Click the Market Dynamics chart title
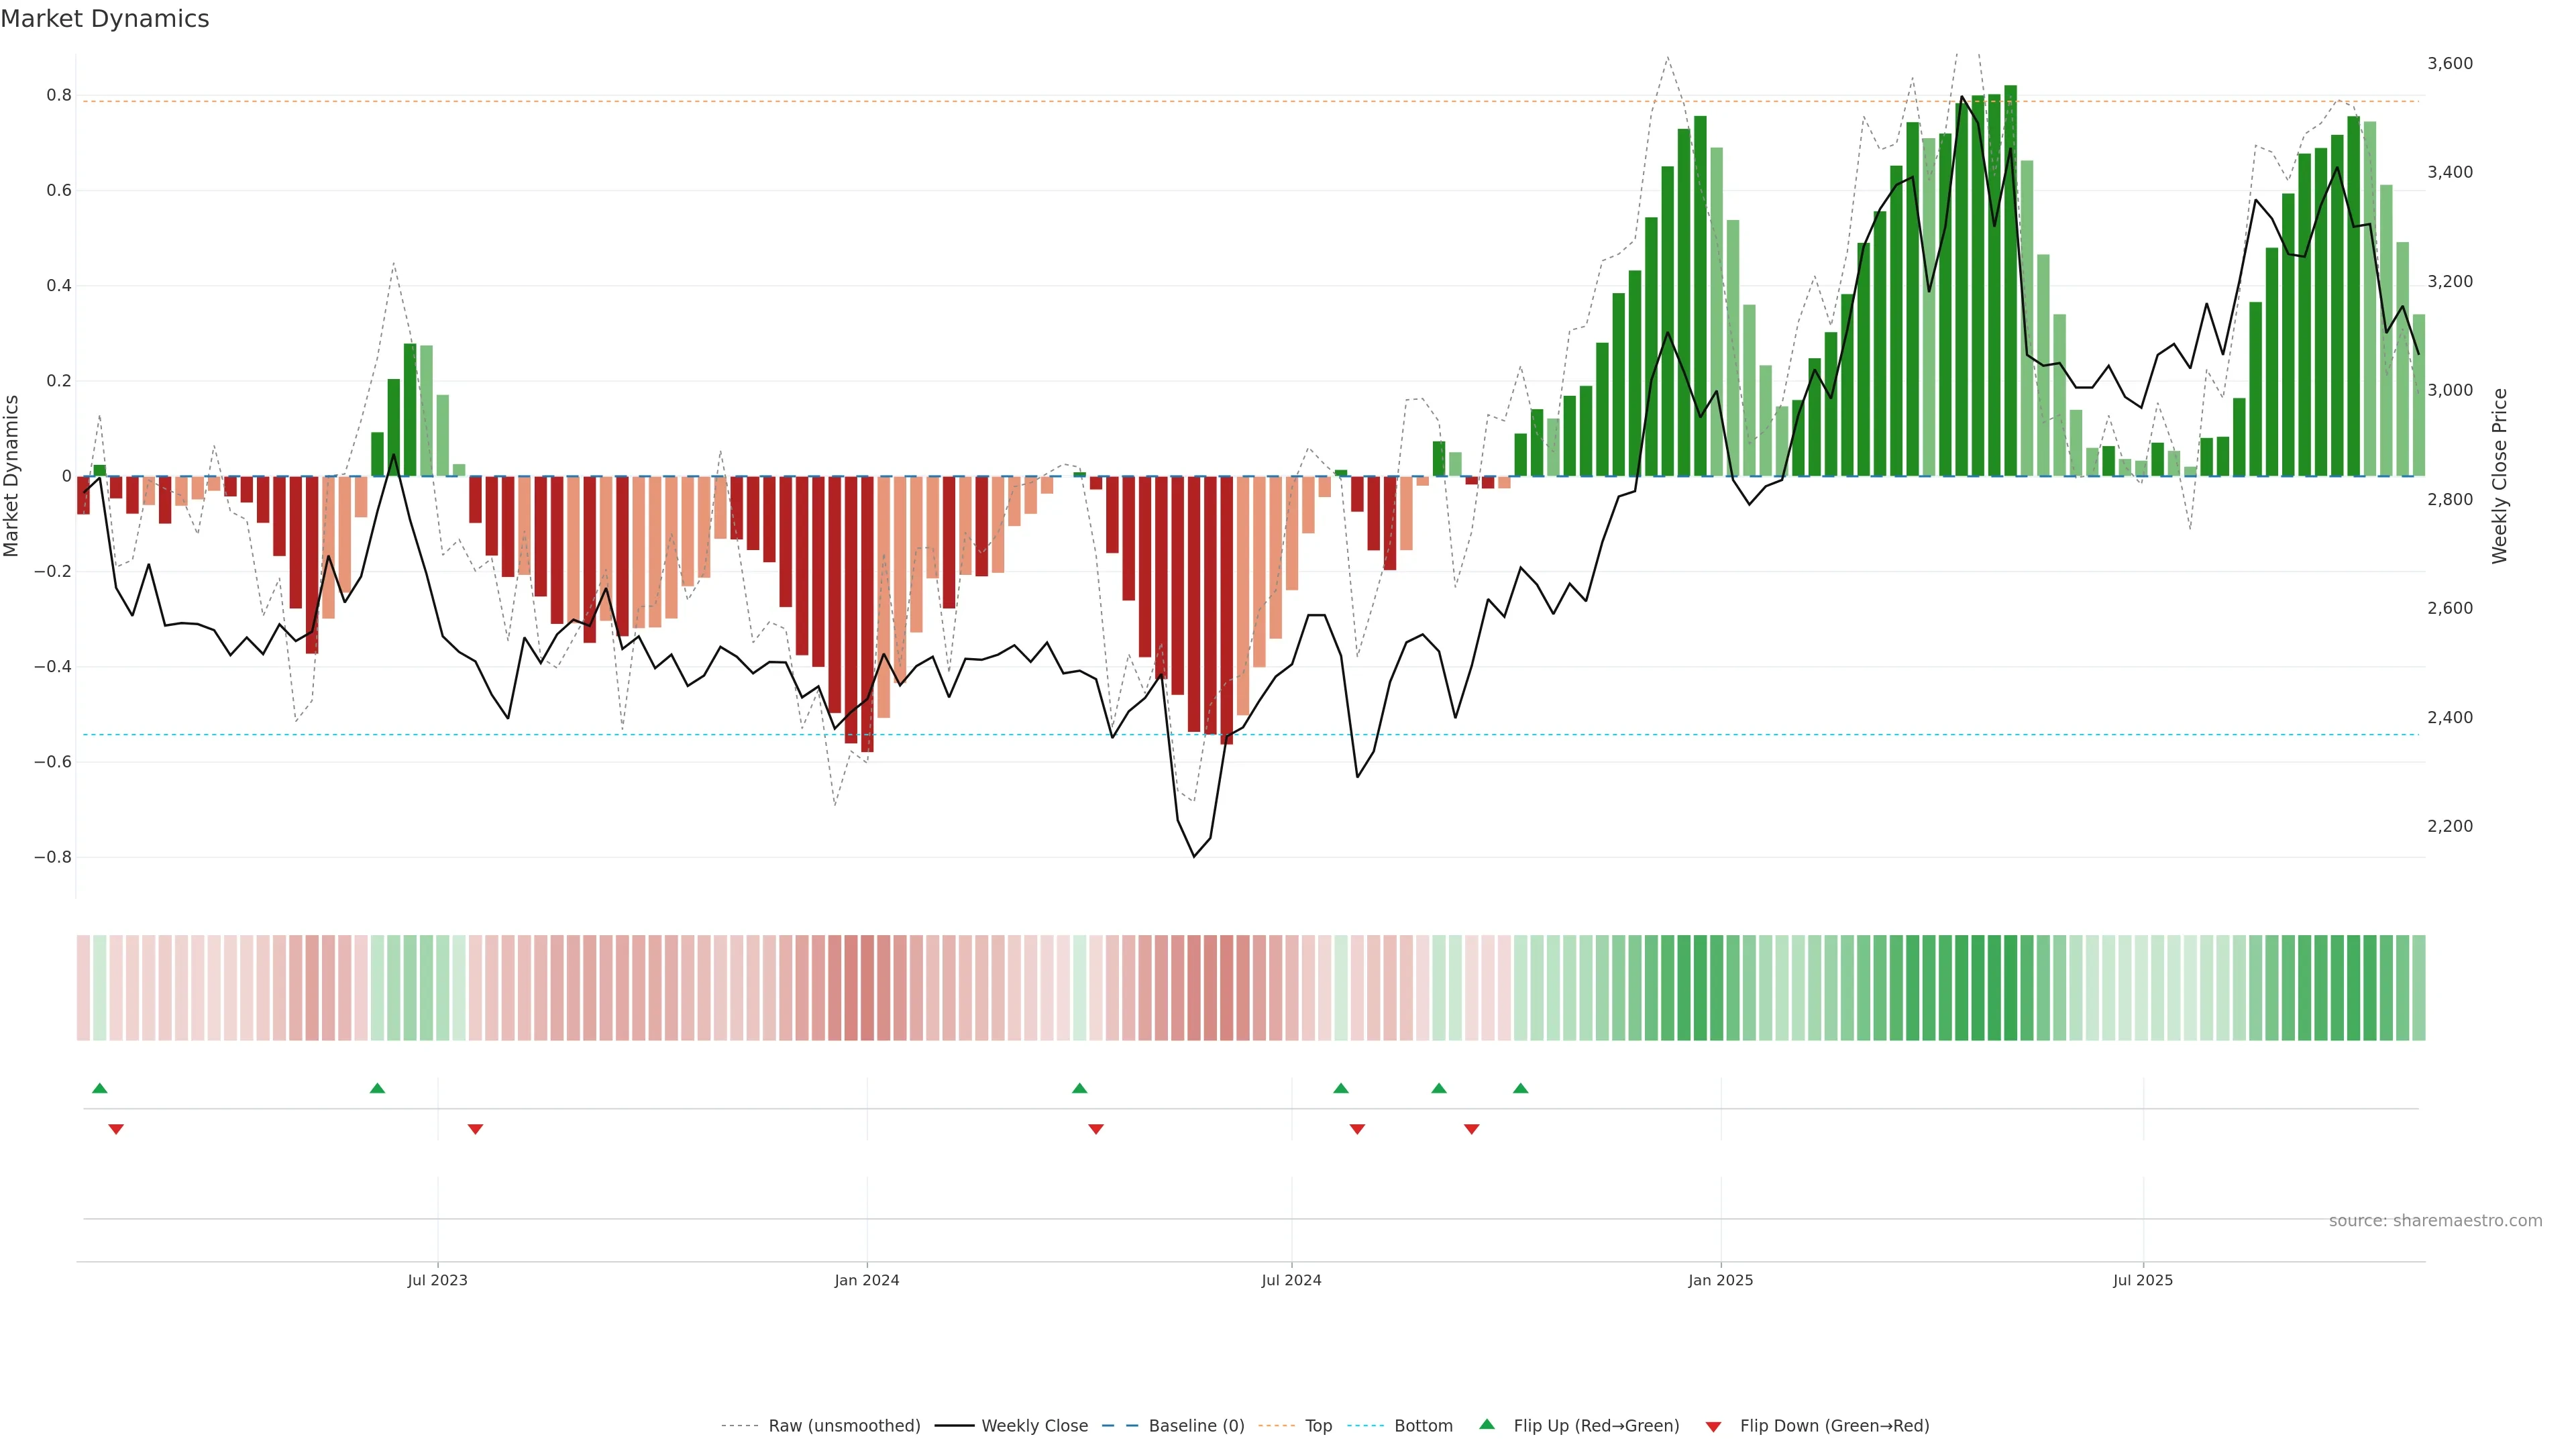The width and height of the screenshot is (2576, 1449). pos(105,19)
